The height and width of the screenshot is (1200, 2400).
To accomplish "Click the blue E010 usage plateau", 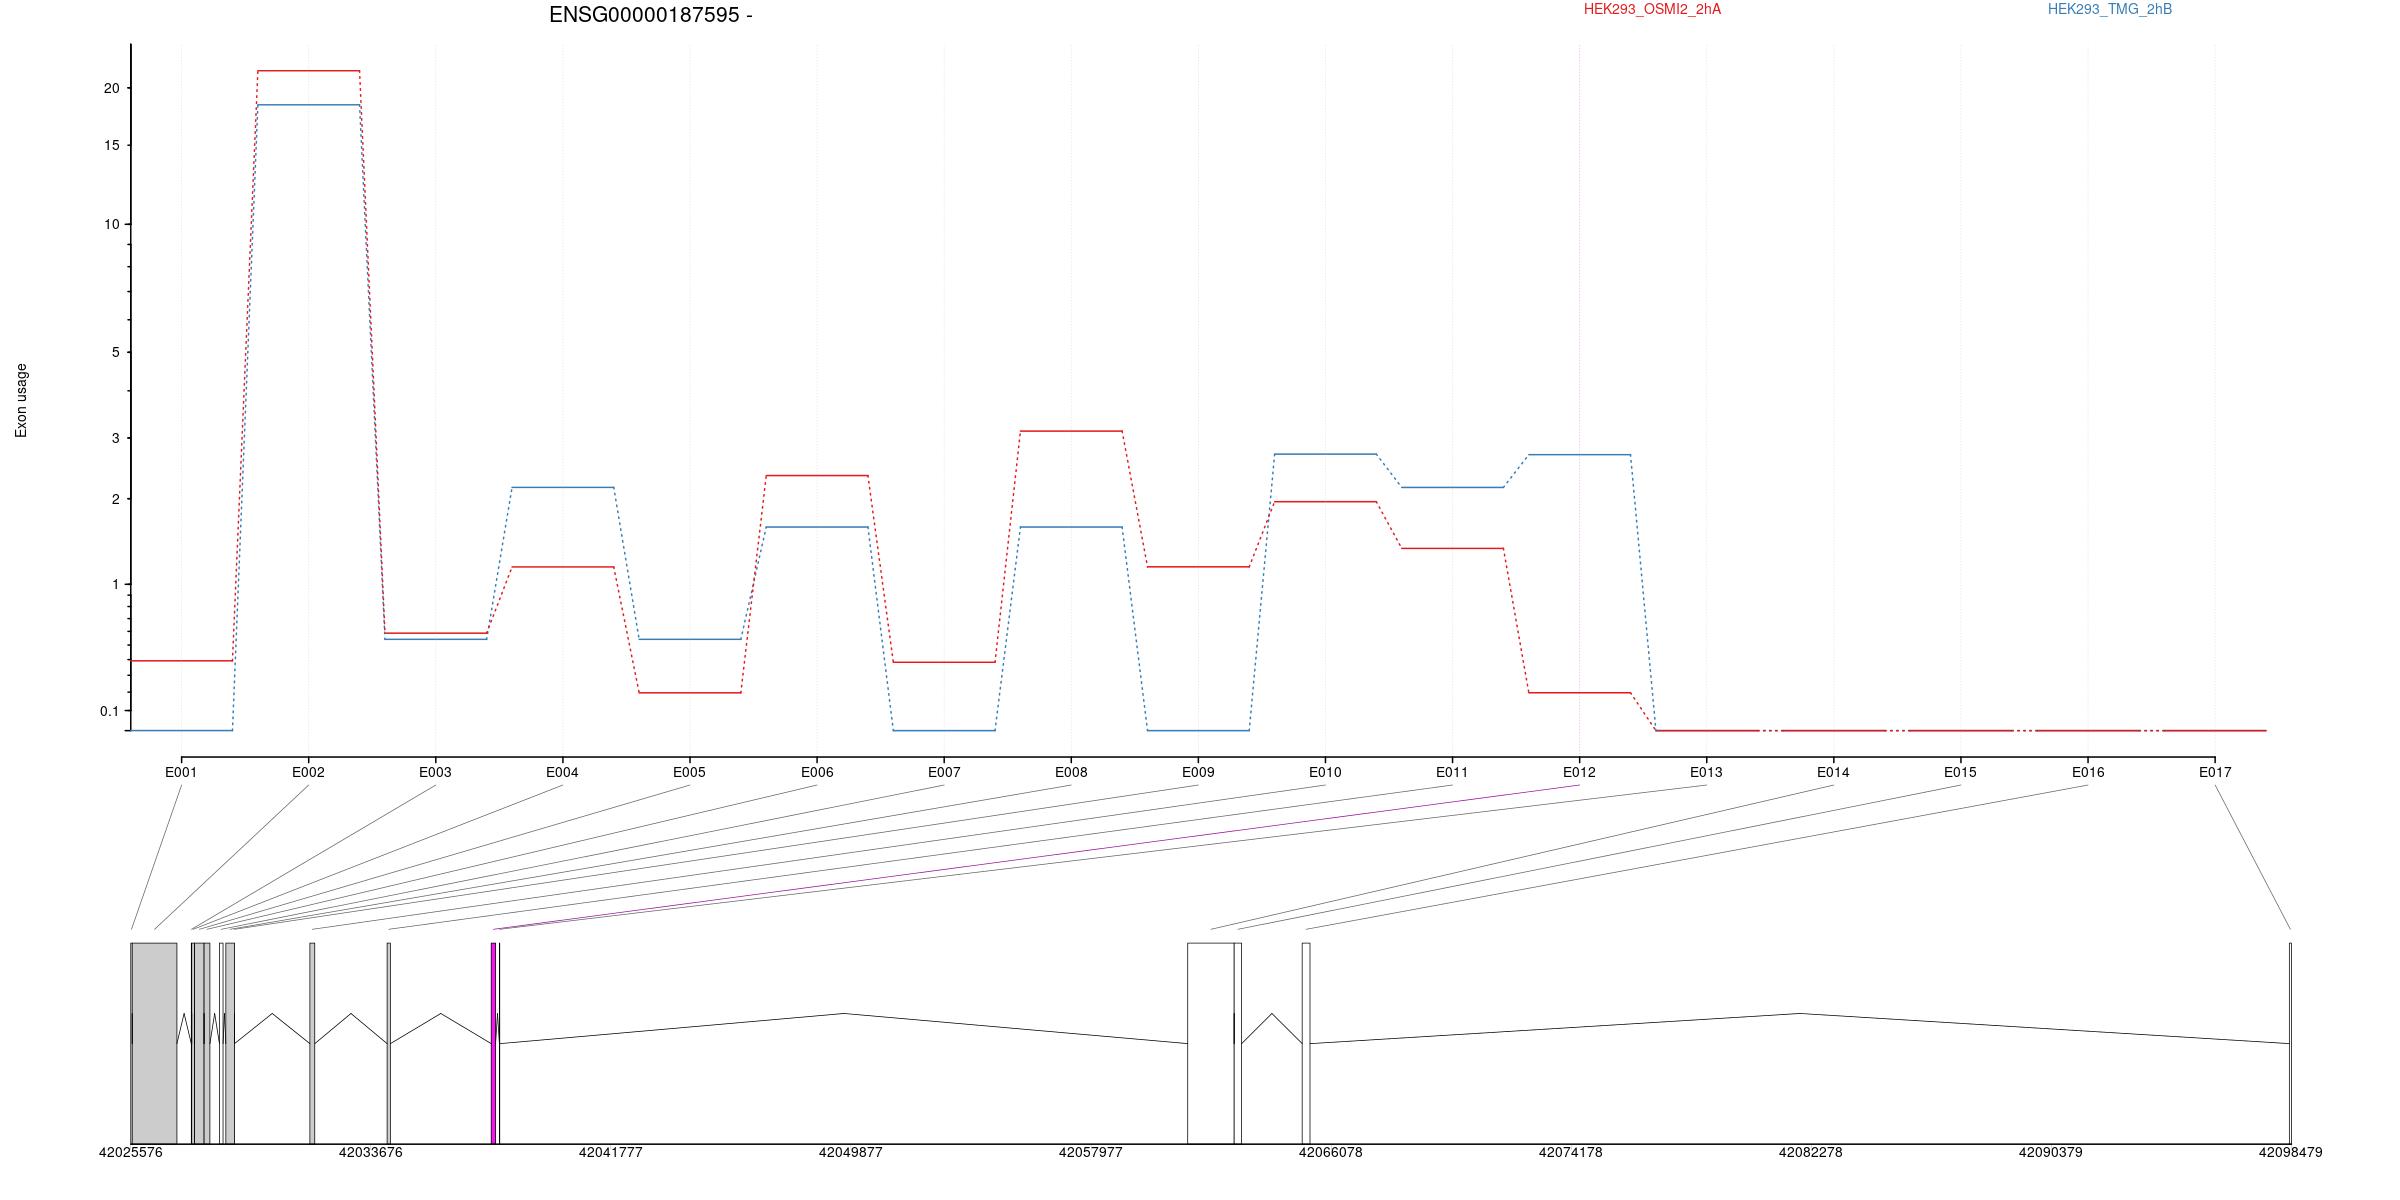I will click(1325, 454).
